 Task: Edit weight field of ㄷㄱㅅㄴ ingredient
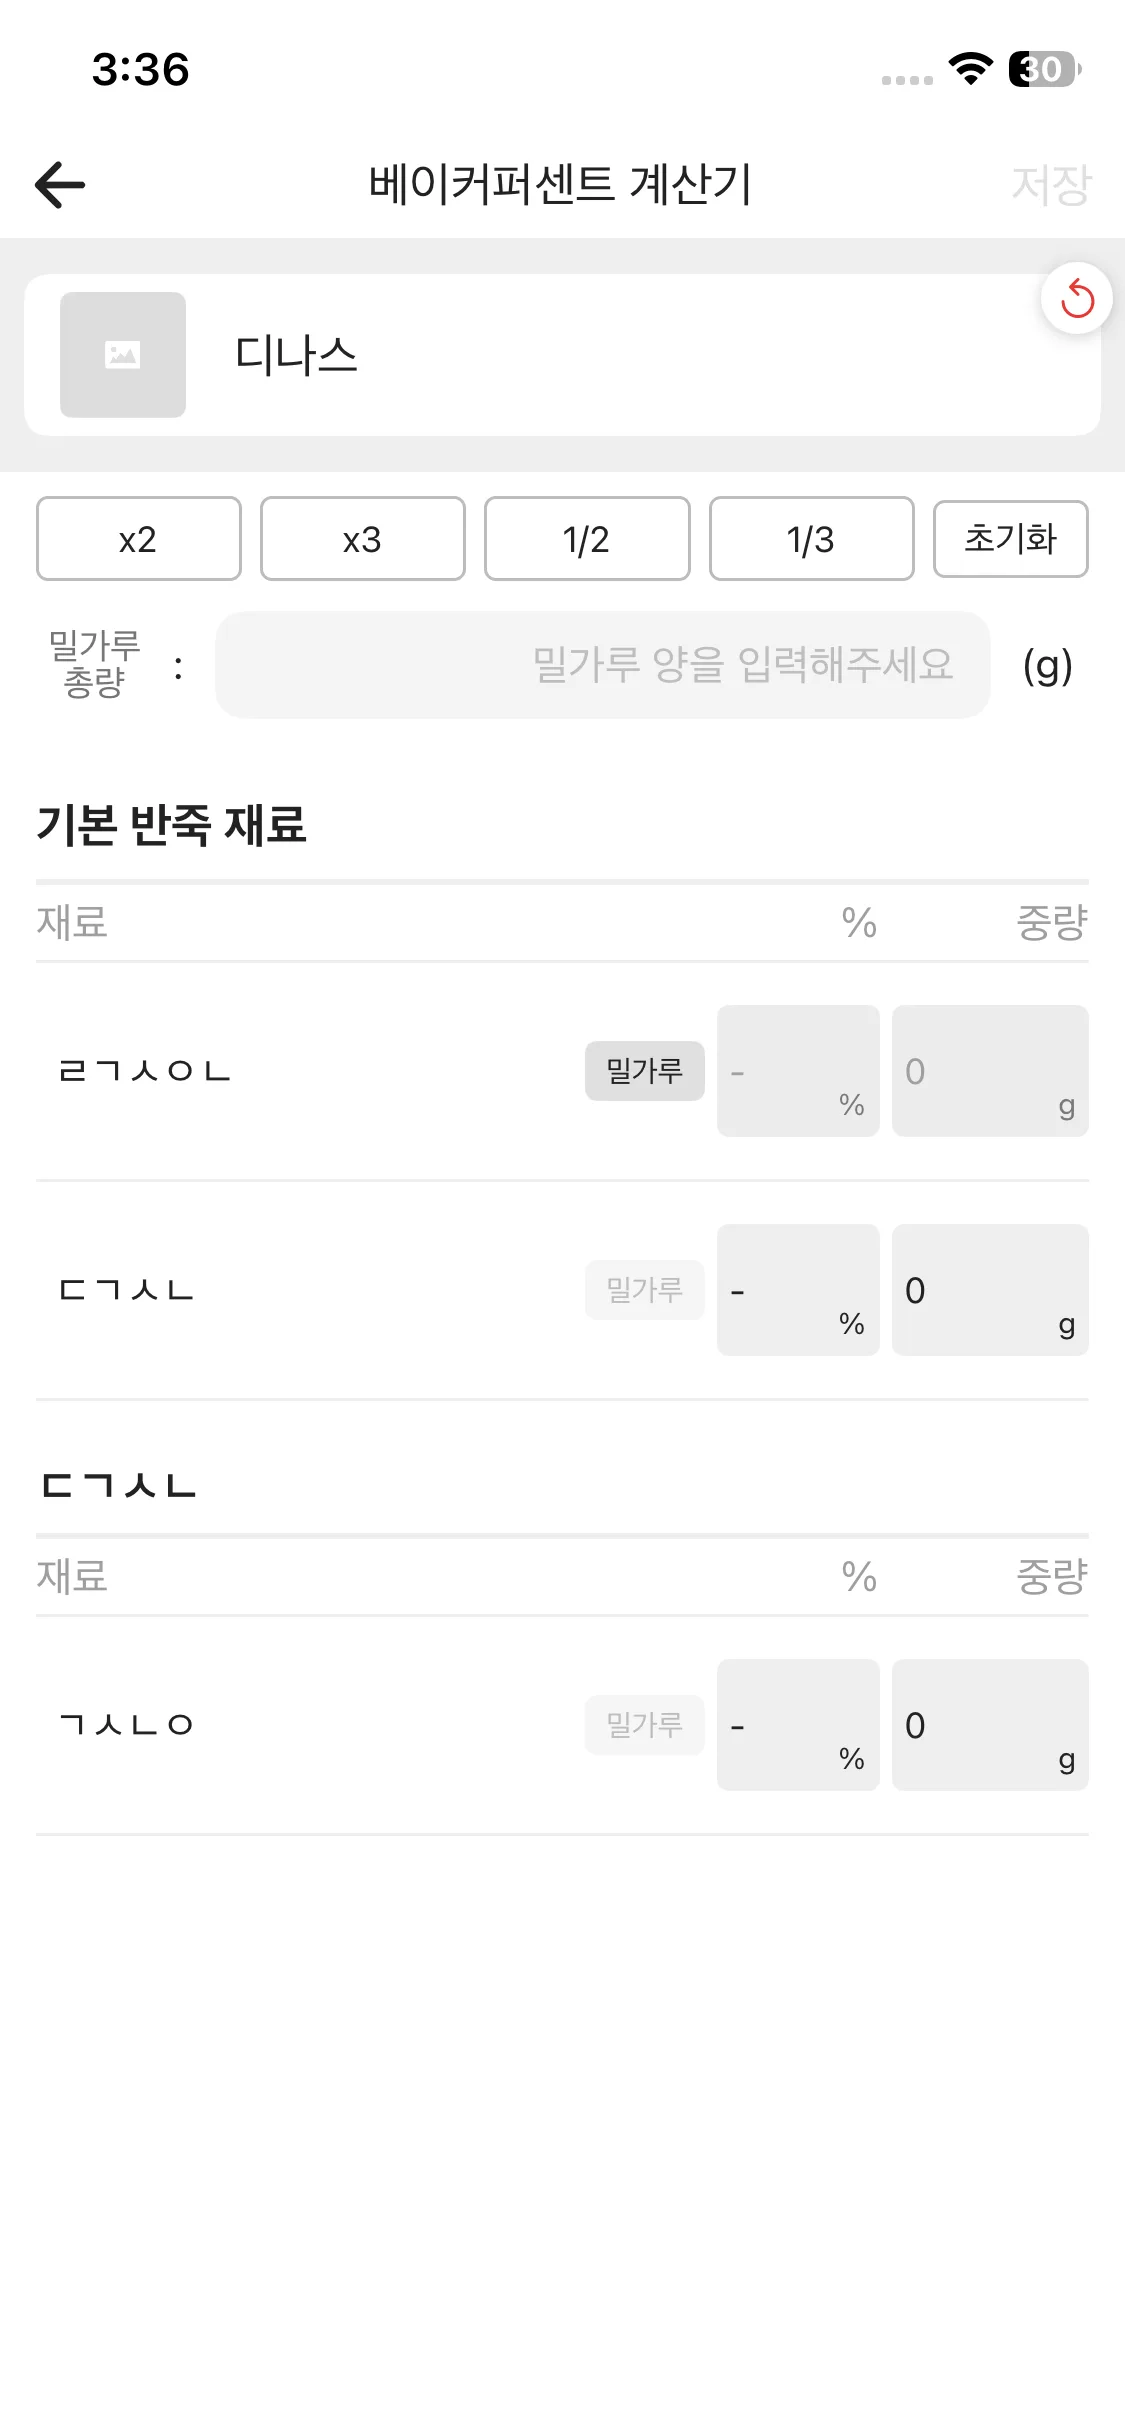(989, 1290)
